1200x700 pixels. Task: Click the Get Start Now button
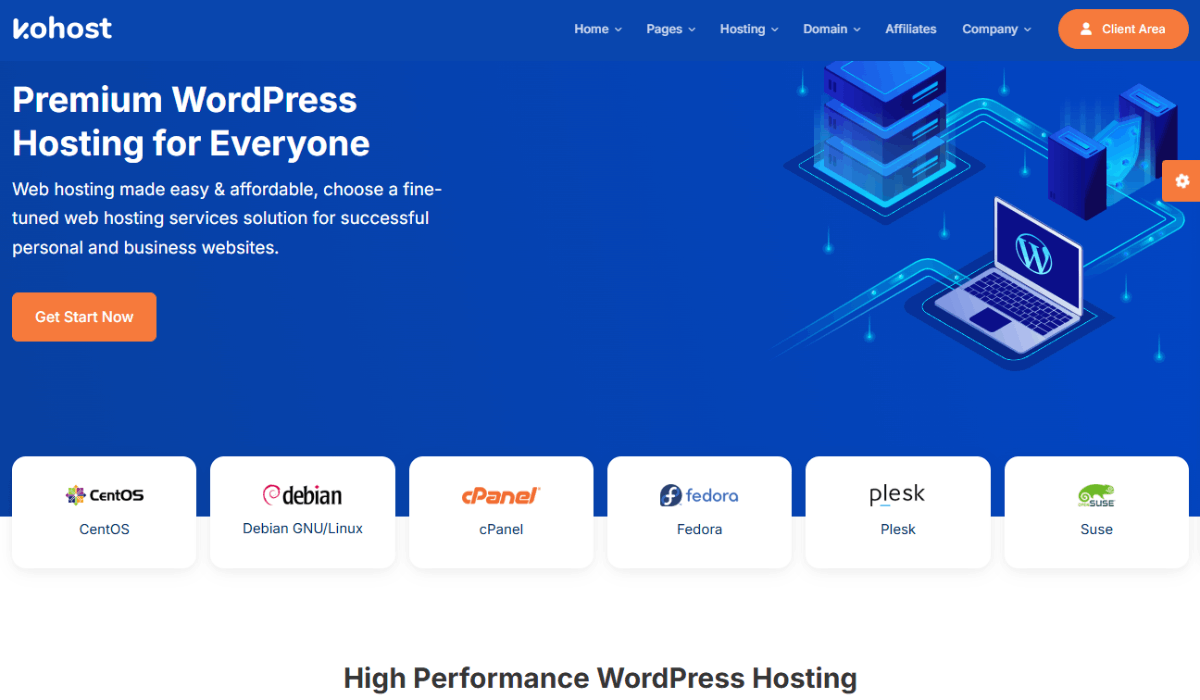(x=84, y=317)
